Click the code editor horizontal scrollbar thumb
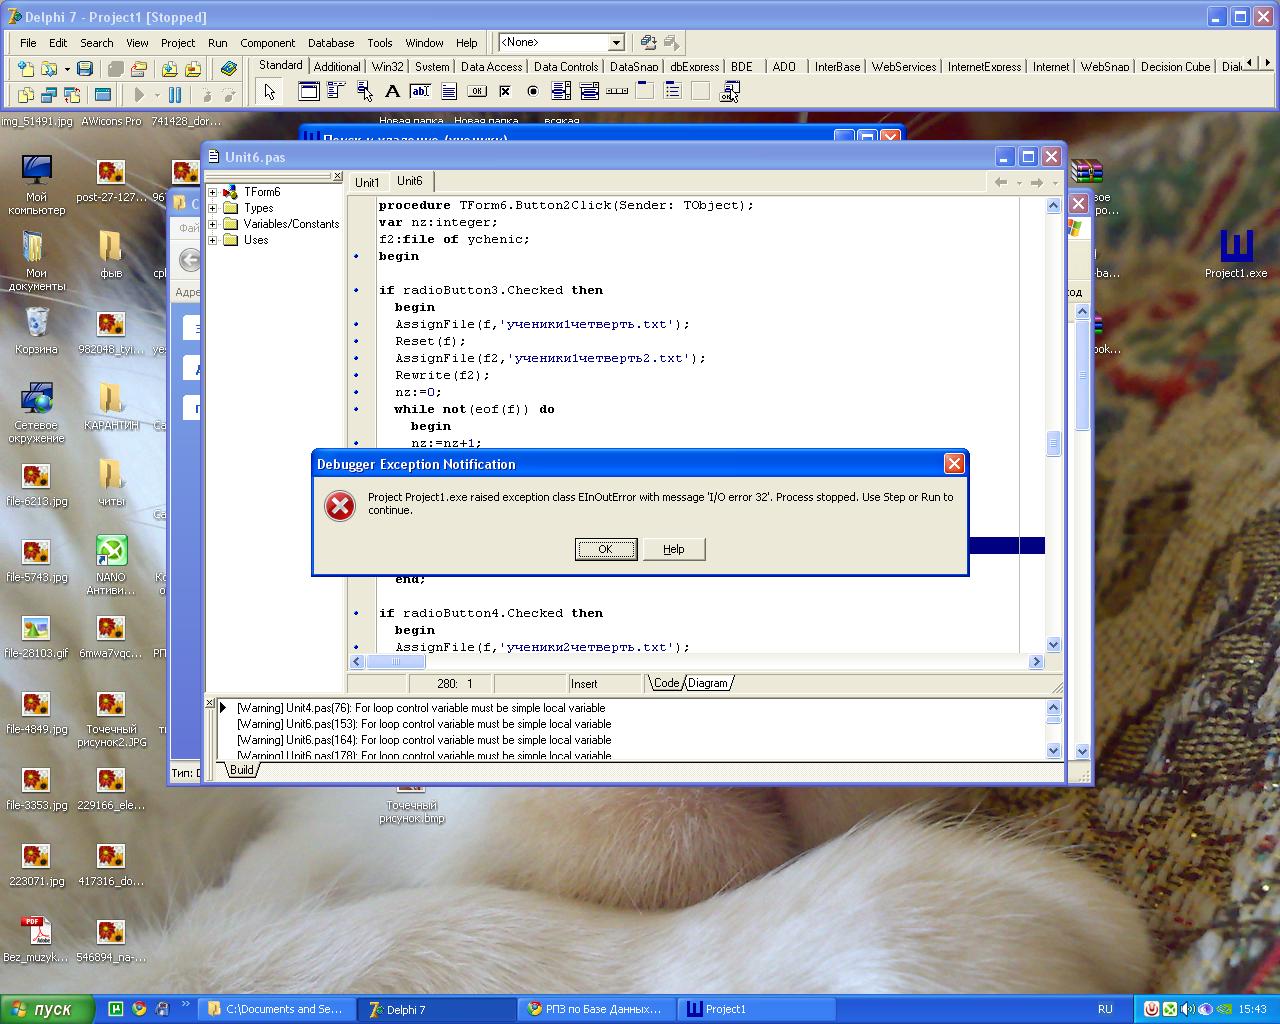This screenshot has width=1280, height=1024. click(396, 662)
